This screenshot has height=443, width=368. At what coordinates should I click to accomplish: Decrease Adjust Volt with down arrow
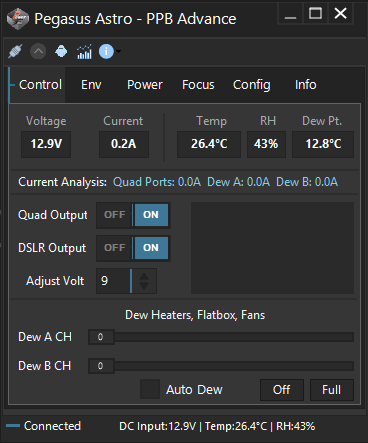pyautogui.click(x=144, y=286)
